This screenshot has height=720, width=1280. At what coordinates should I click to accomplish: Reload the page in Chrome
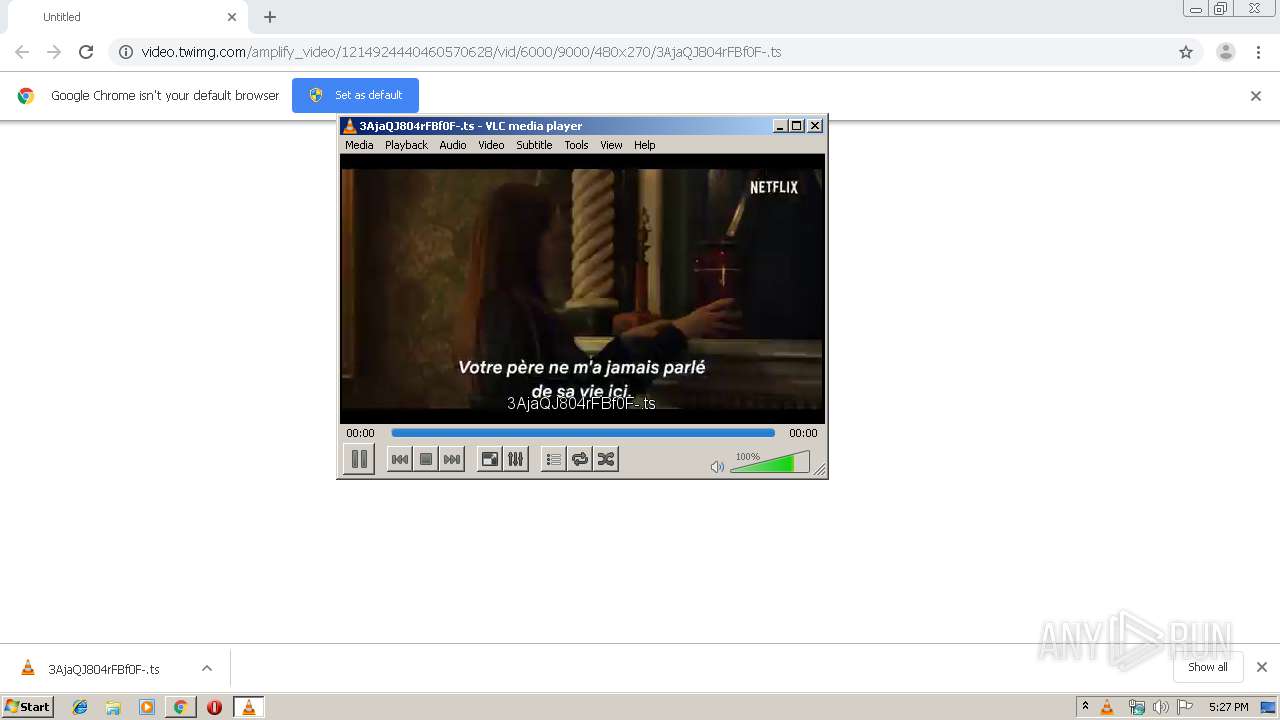click(x=86, y=52)
